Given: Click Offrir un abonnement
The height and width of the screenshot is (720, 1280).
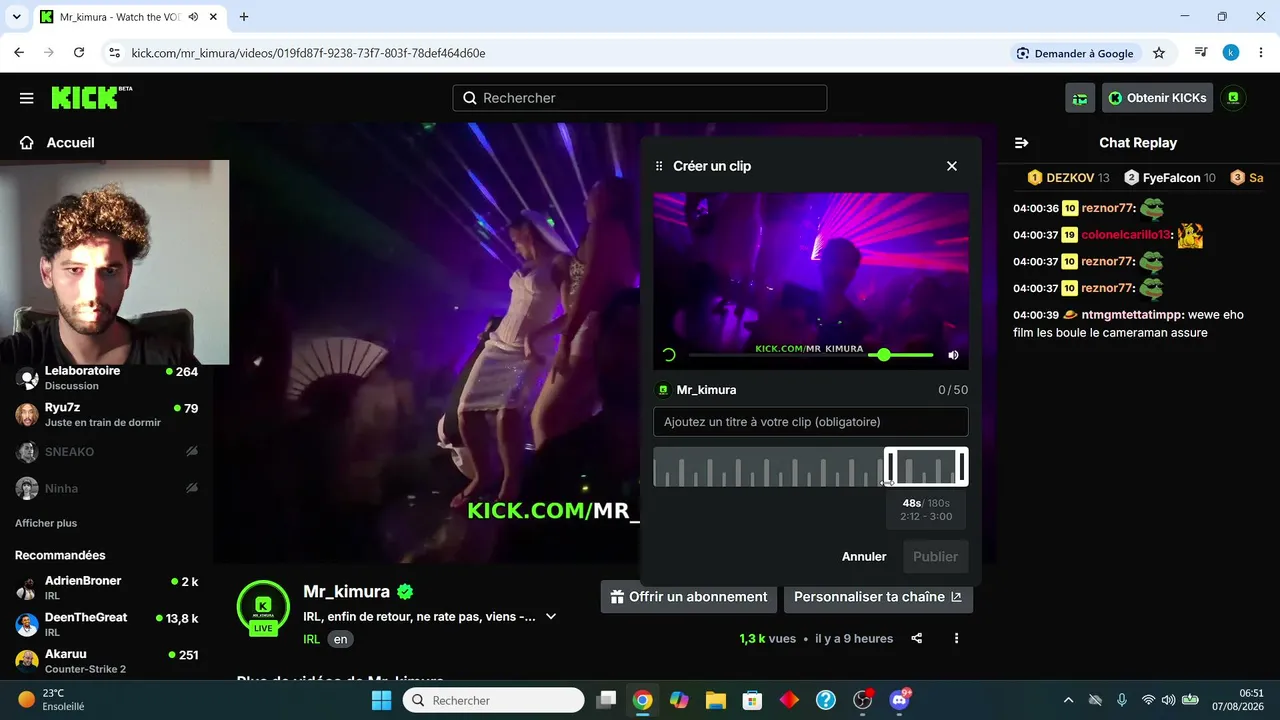Looking at the screenshot, I should 689,597.
